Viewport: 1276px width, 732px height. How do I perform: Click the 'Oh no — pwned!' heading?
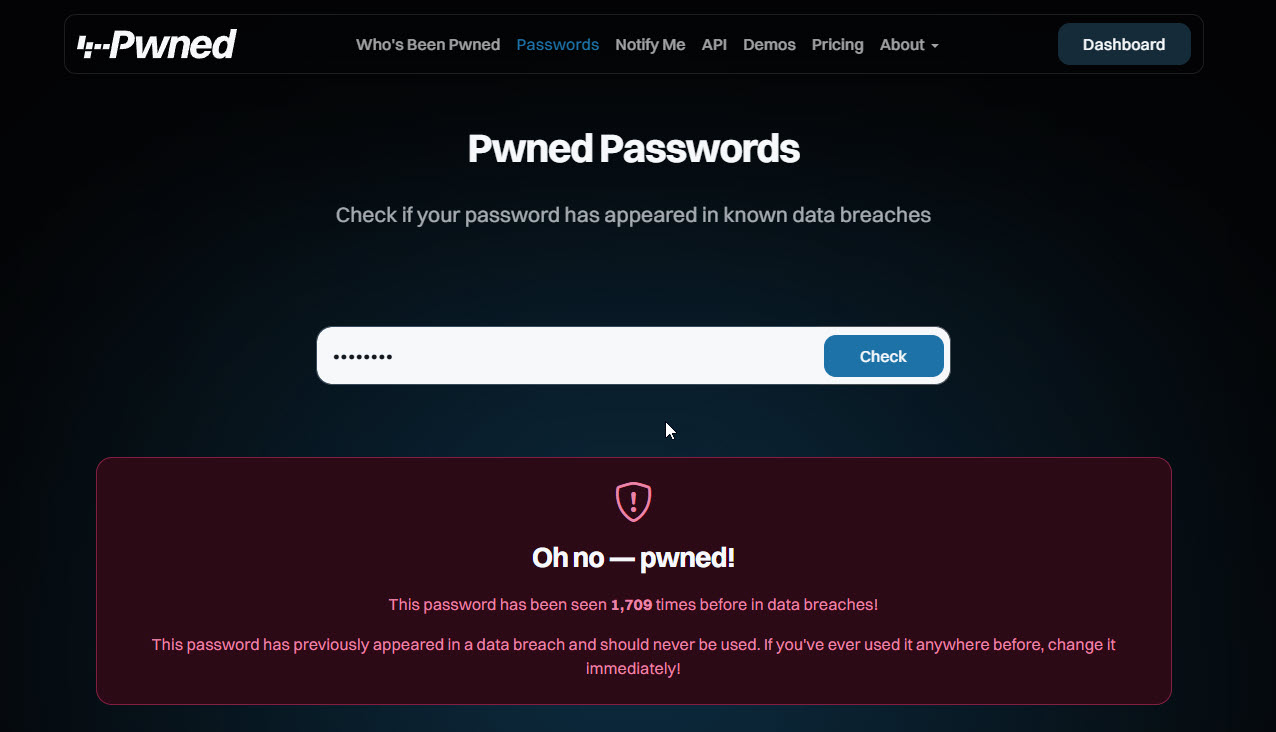coord(633,558)
